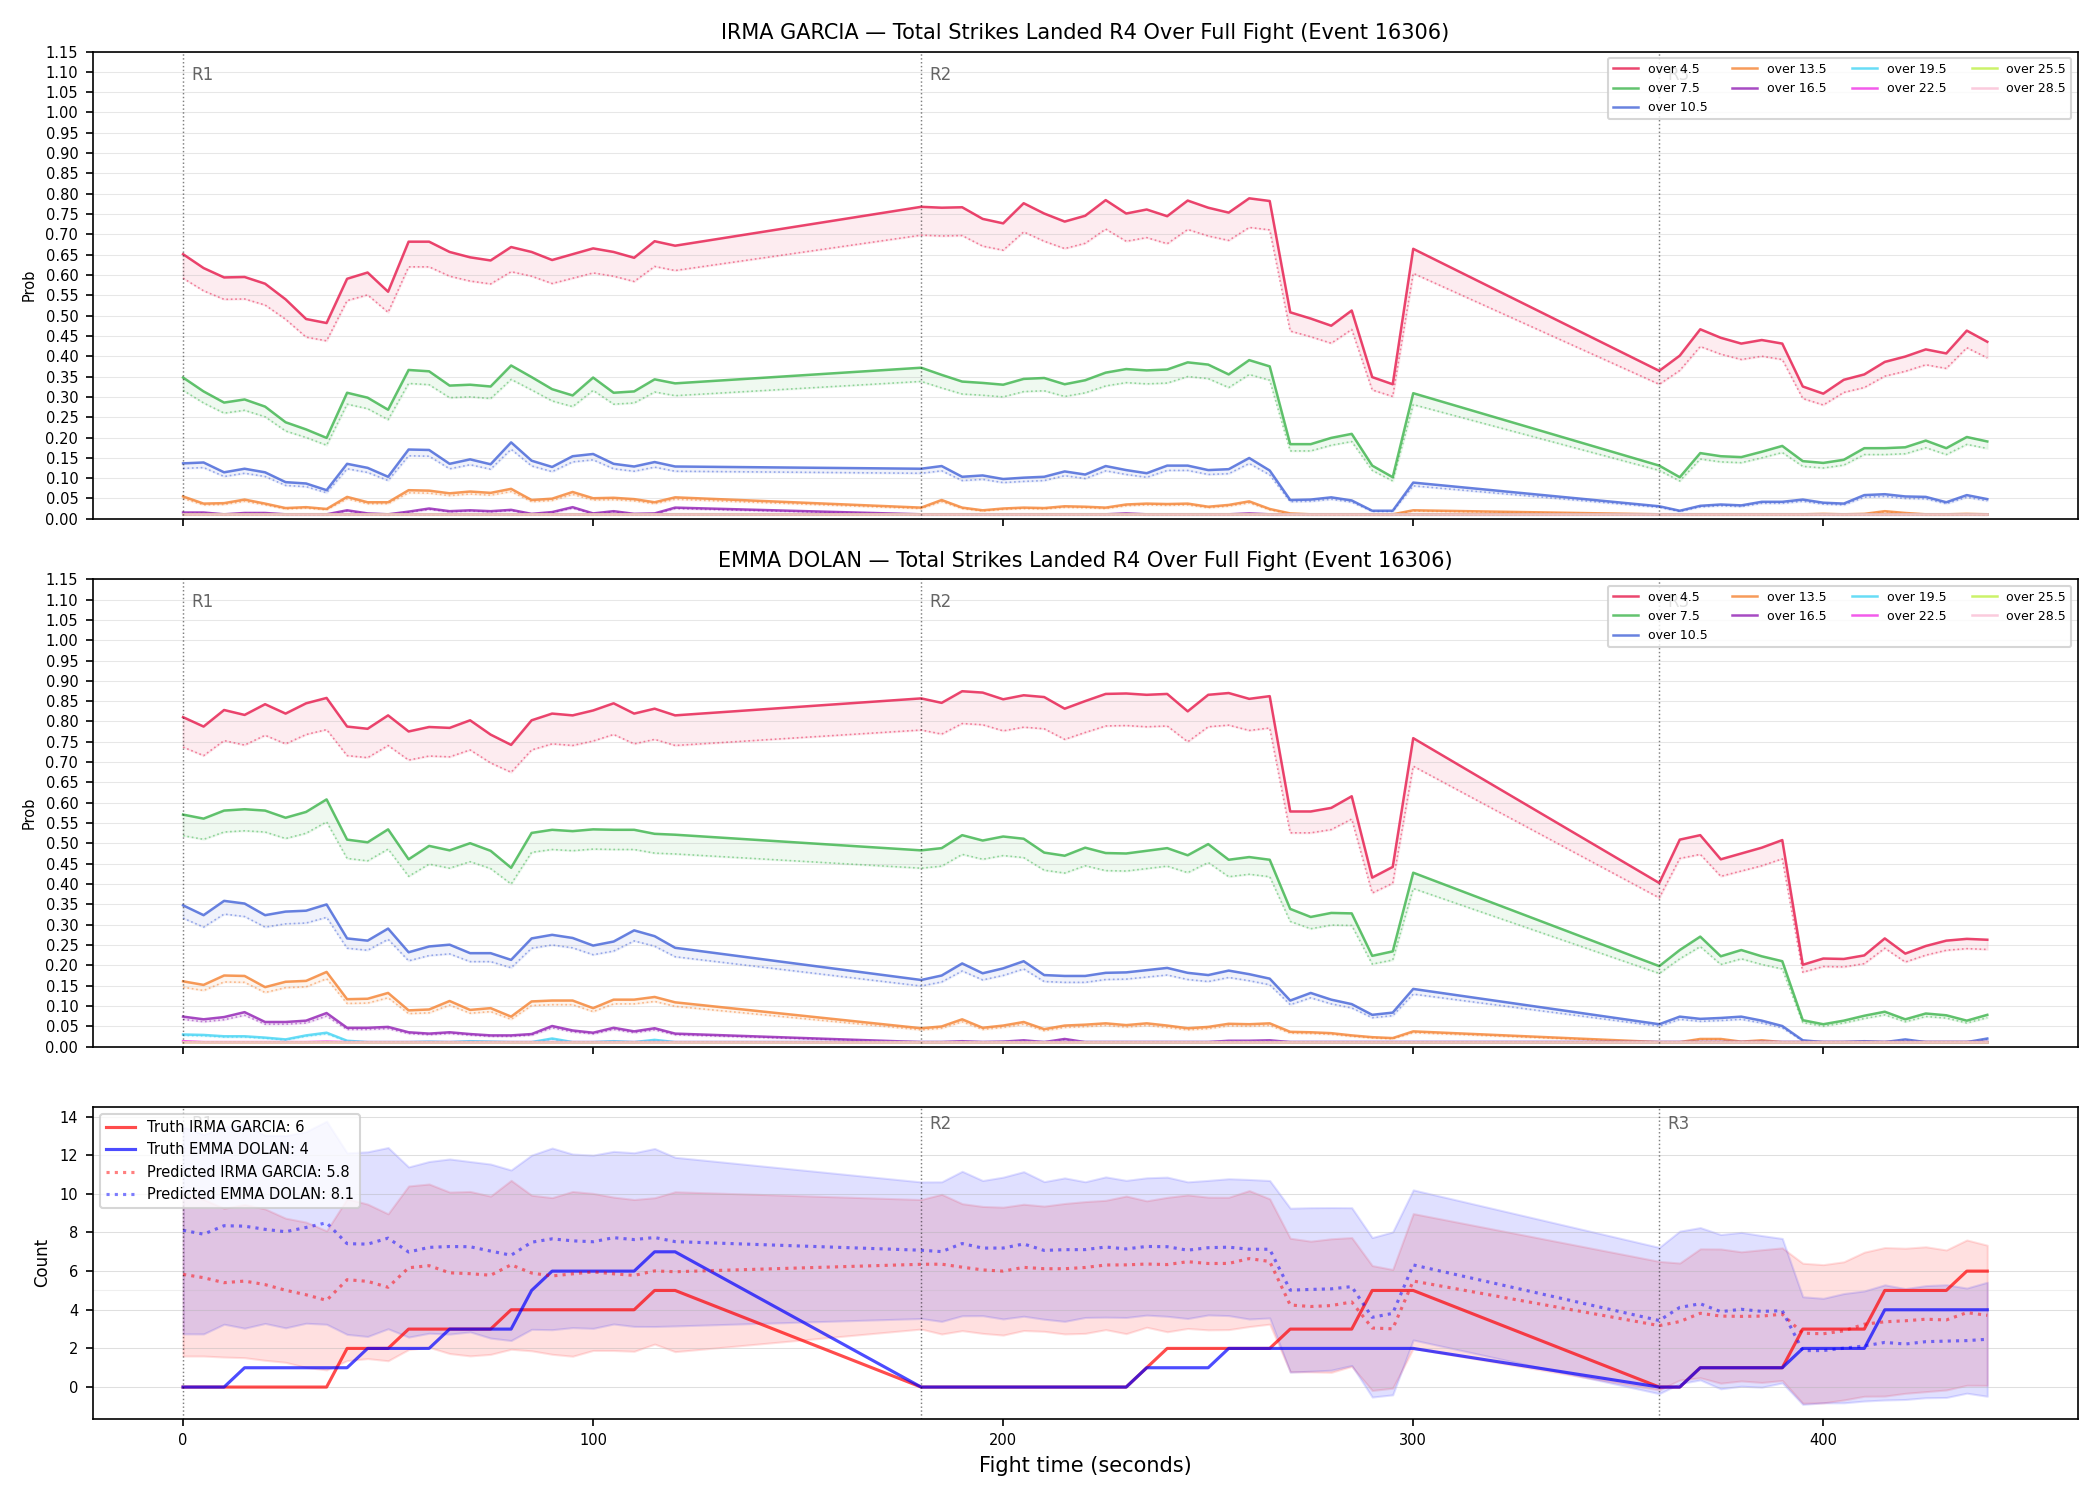The height and width of the screenshot is (1500, 2100).
Task: Click 'over 13.5' label in EMMA DOLAN legend
Action: tap(1796, 597)
